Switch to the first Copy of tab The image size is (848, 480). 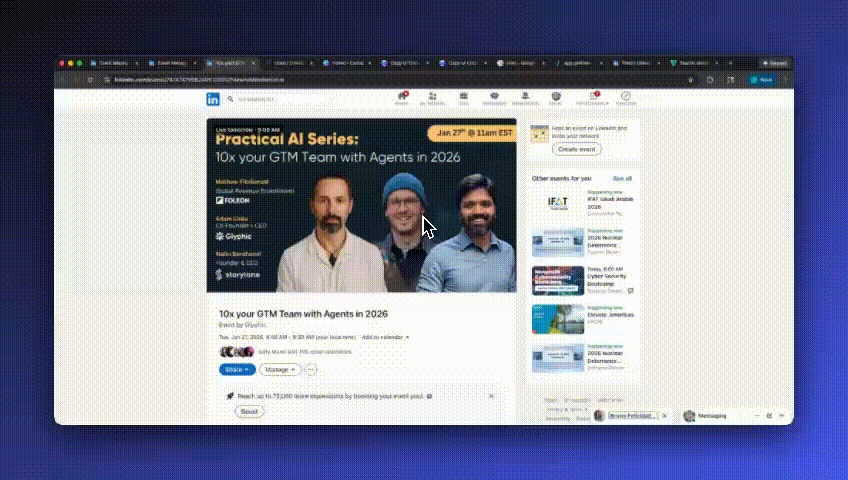point(405,63)
